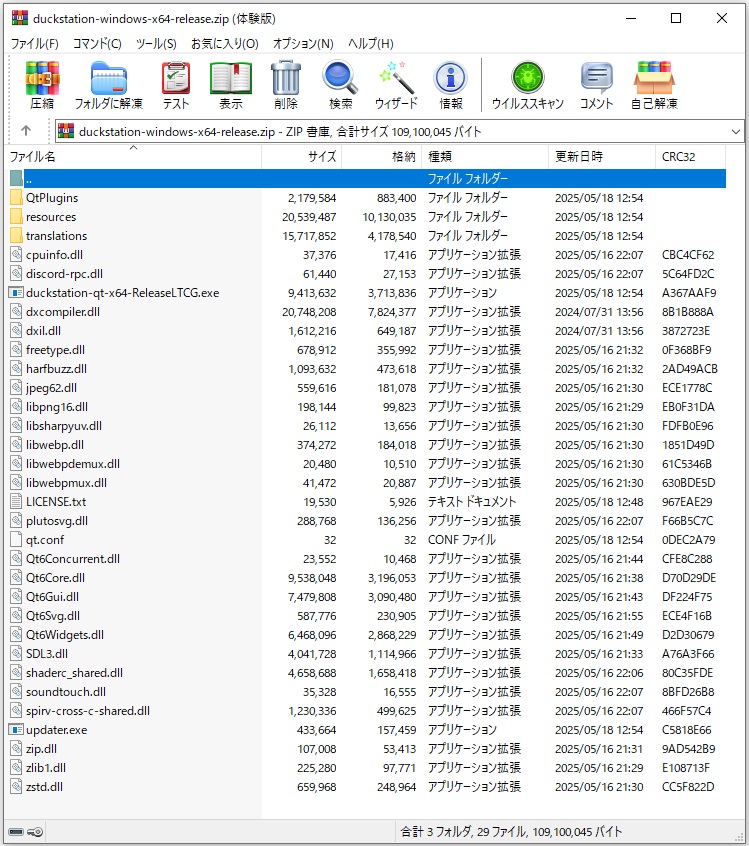Sort by サイズ column header

(302, 156)
